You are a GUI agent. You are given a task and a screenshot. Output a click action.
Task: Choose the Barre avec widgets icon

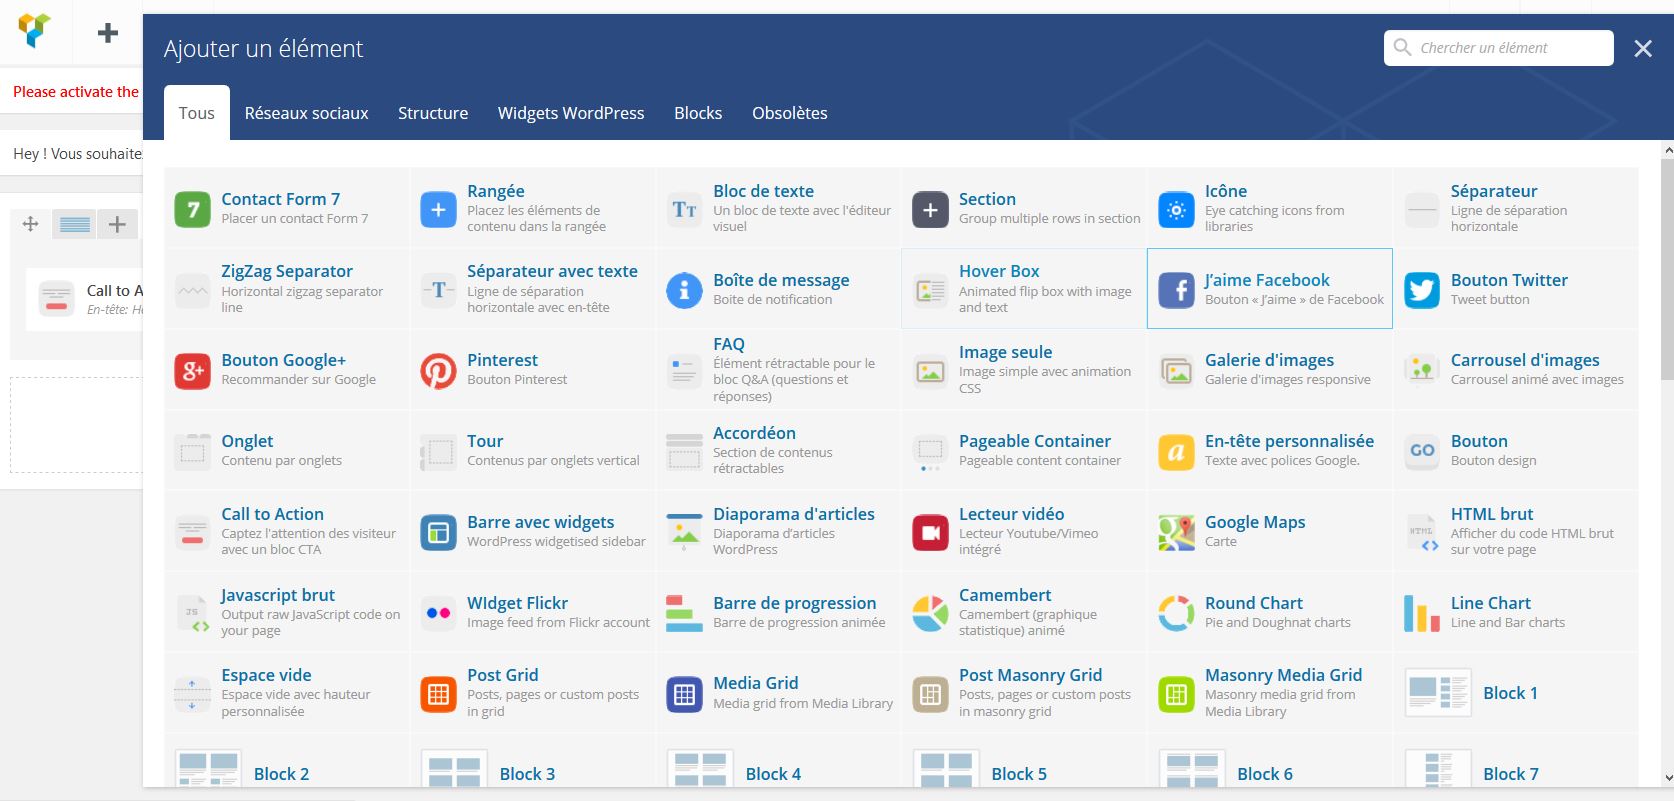(x=438, y=533)
